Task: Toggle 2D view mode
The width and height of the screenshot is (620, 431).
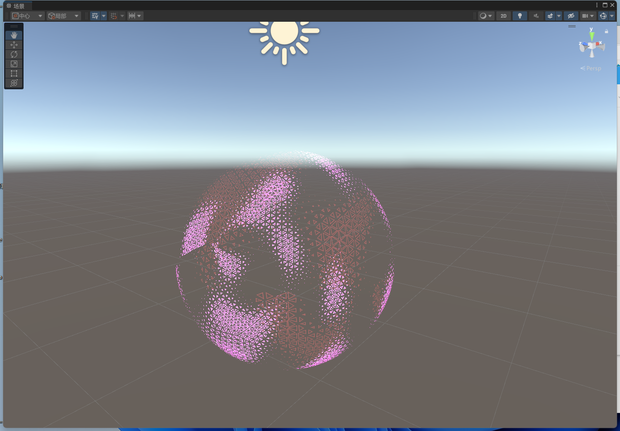Action: (x=503, y=16)
